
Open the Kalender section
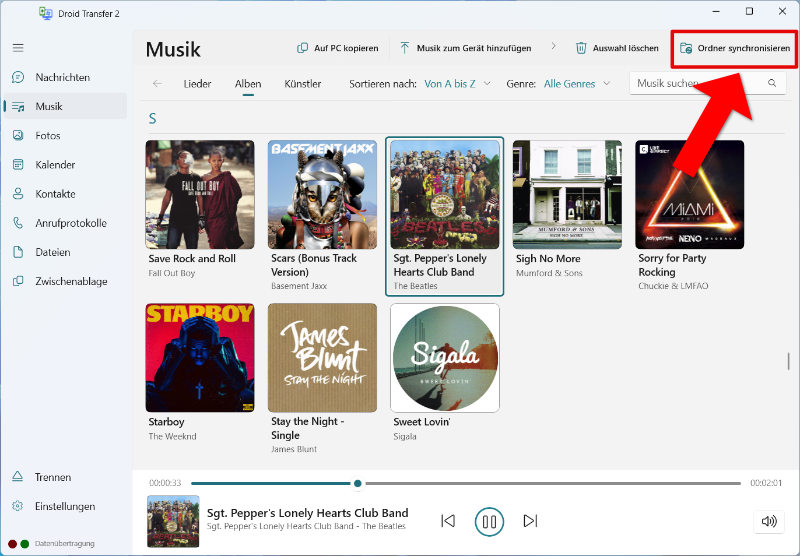click(65, 164)
